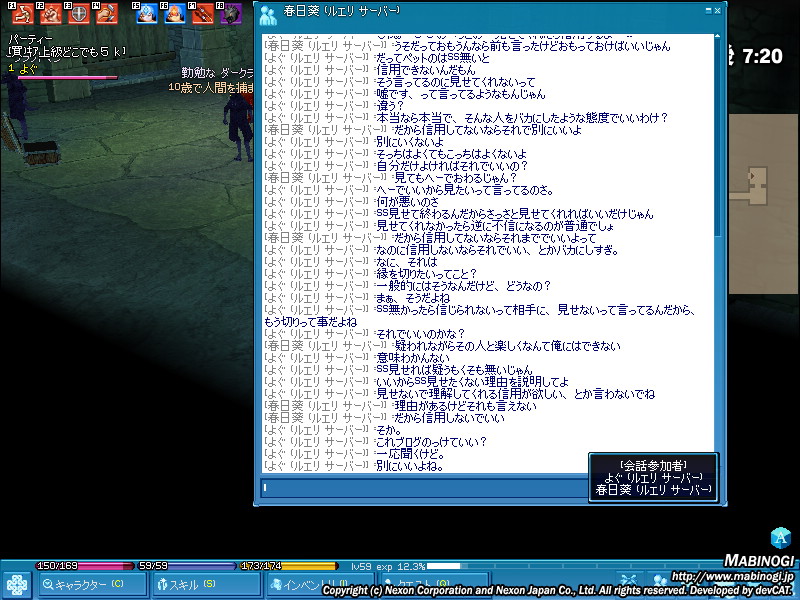Click the HP bar showing 150/169
Image resolution: width=800 pixels, height=600 pixels.
coord(85,566)
